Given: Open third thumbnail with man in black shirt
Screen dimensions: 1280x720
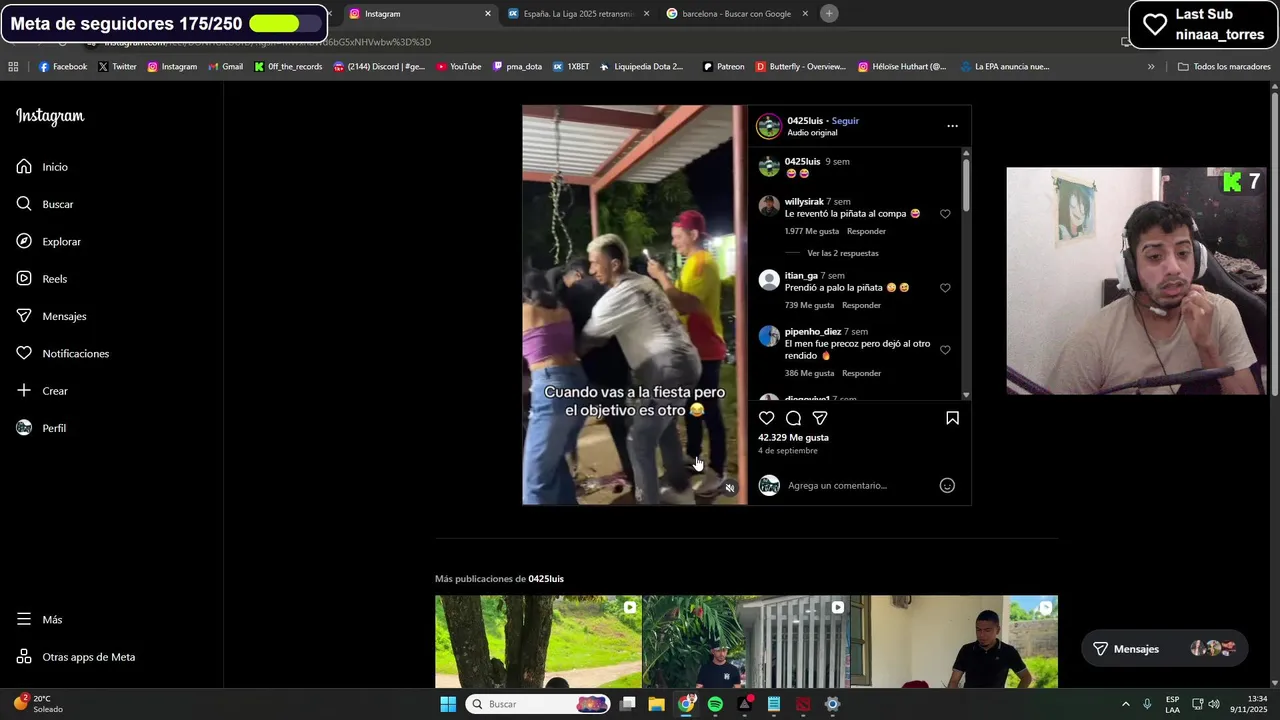Looking at the screenshot, I should (954, 642).
